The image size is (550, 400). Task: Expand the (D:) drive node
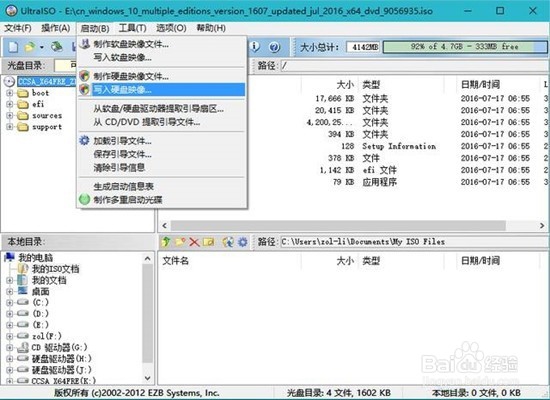coord(9,314)
